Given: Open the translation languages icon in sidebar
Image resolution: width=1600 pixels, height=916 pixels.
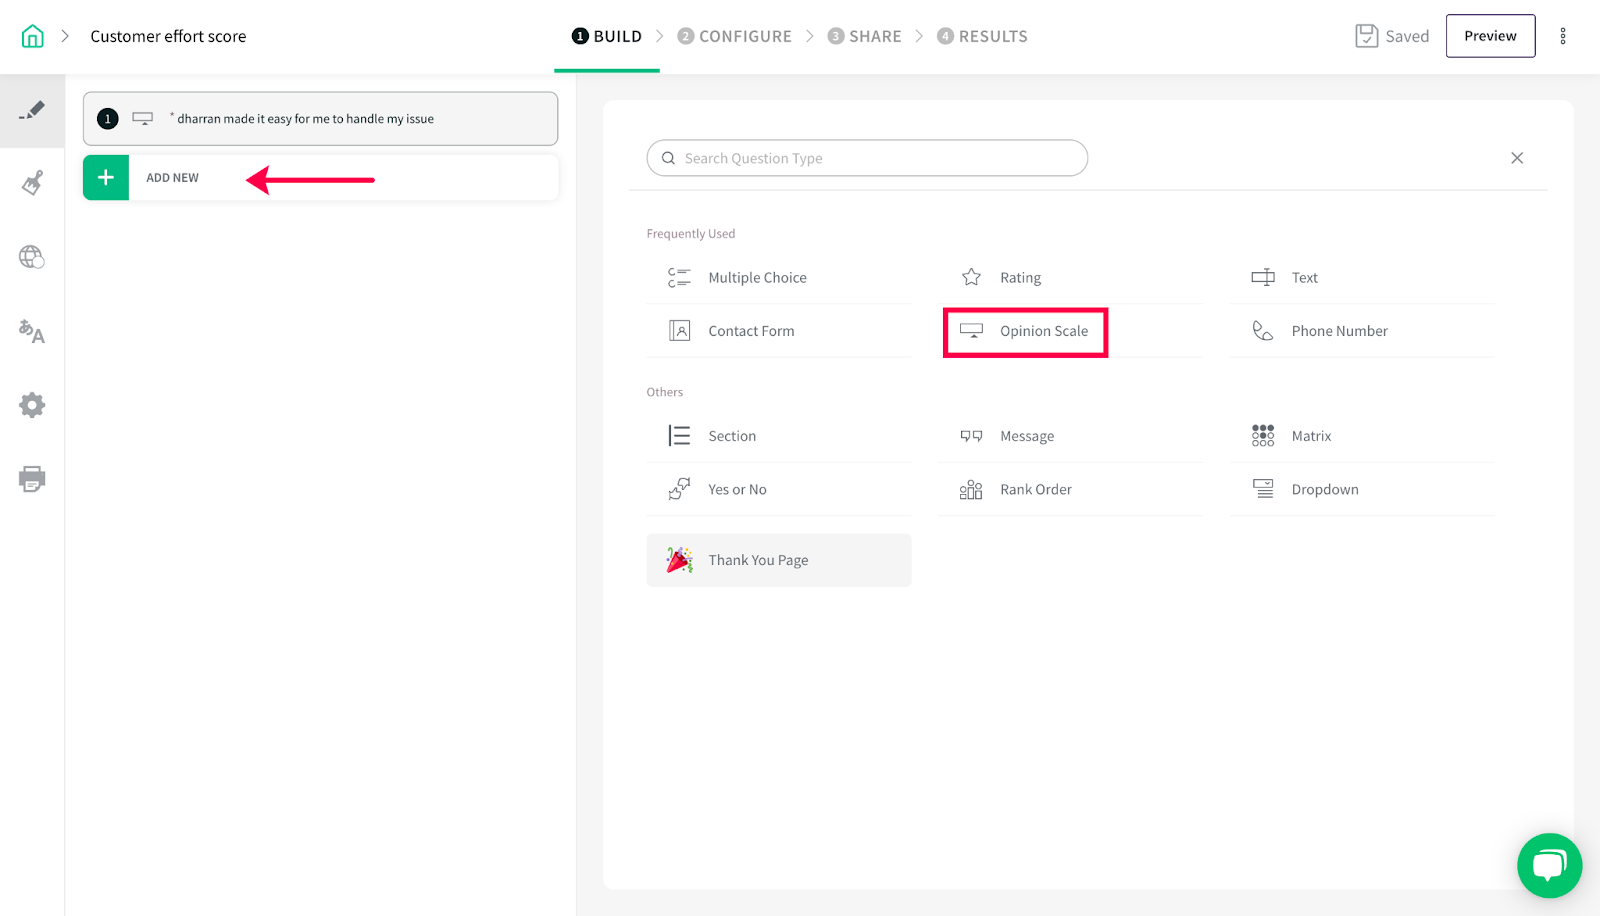Looking at the screenshot, I should point(32,331).
